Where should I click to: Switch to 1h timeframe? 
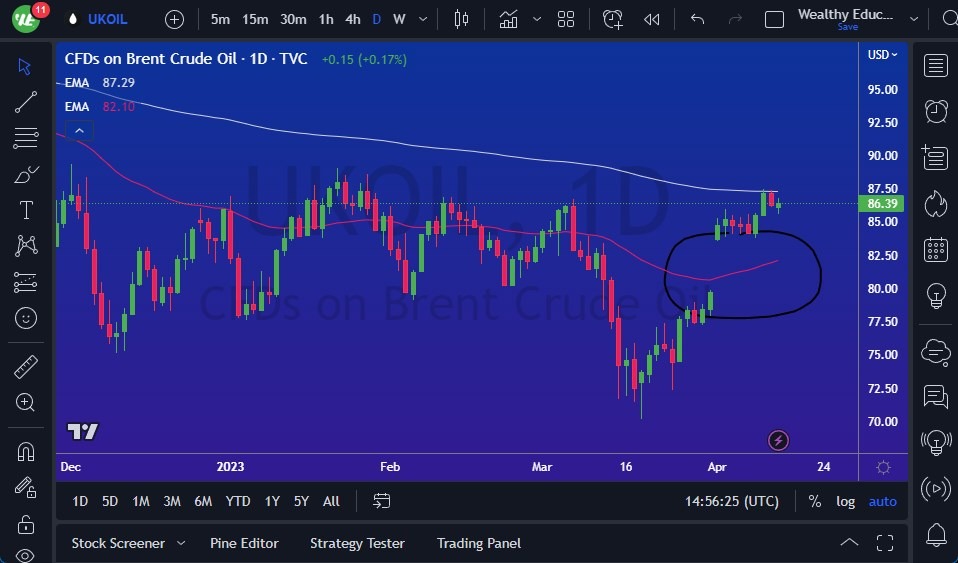click(x=326, y=20)
